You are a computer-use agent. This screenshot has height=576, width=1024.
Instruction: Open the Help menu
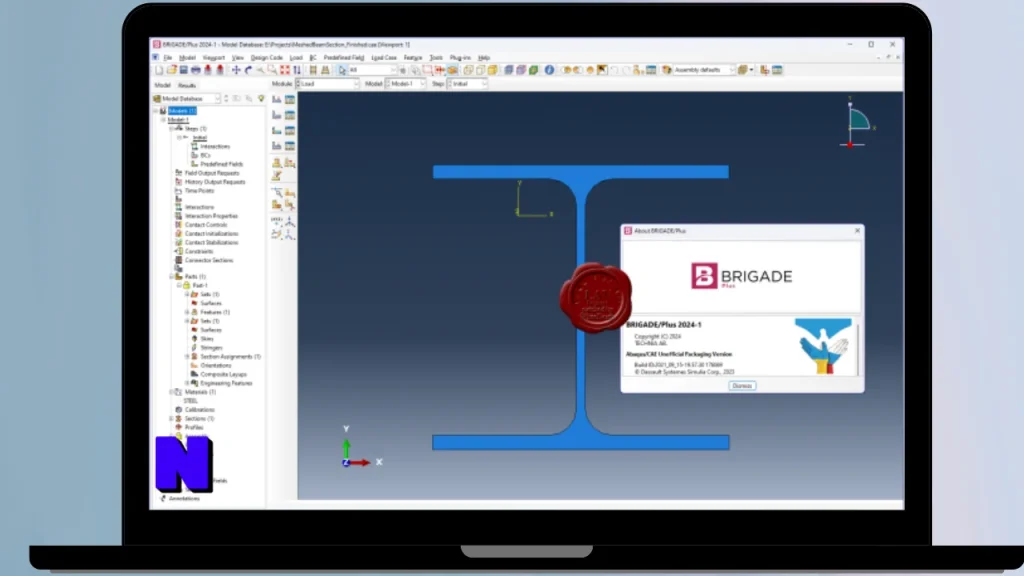484,57
